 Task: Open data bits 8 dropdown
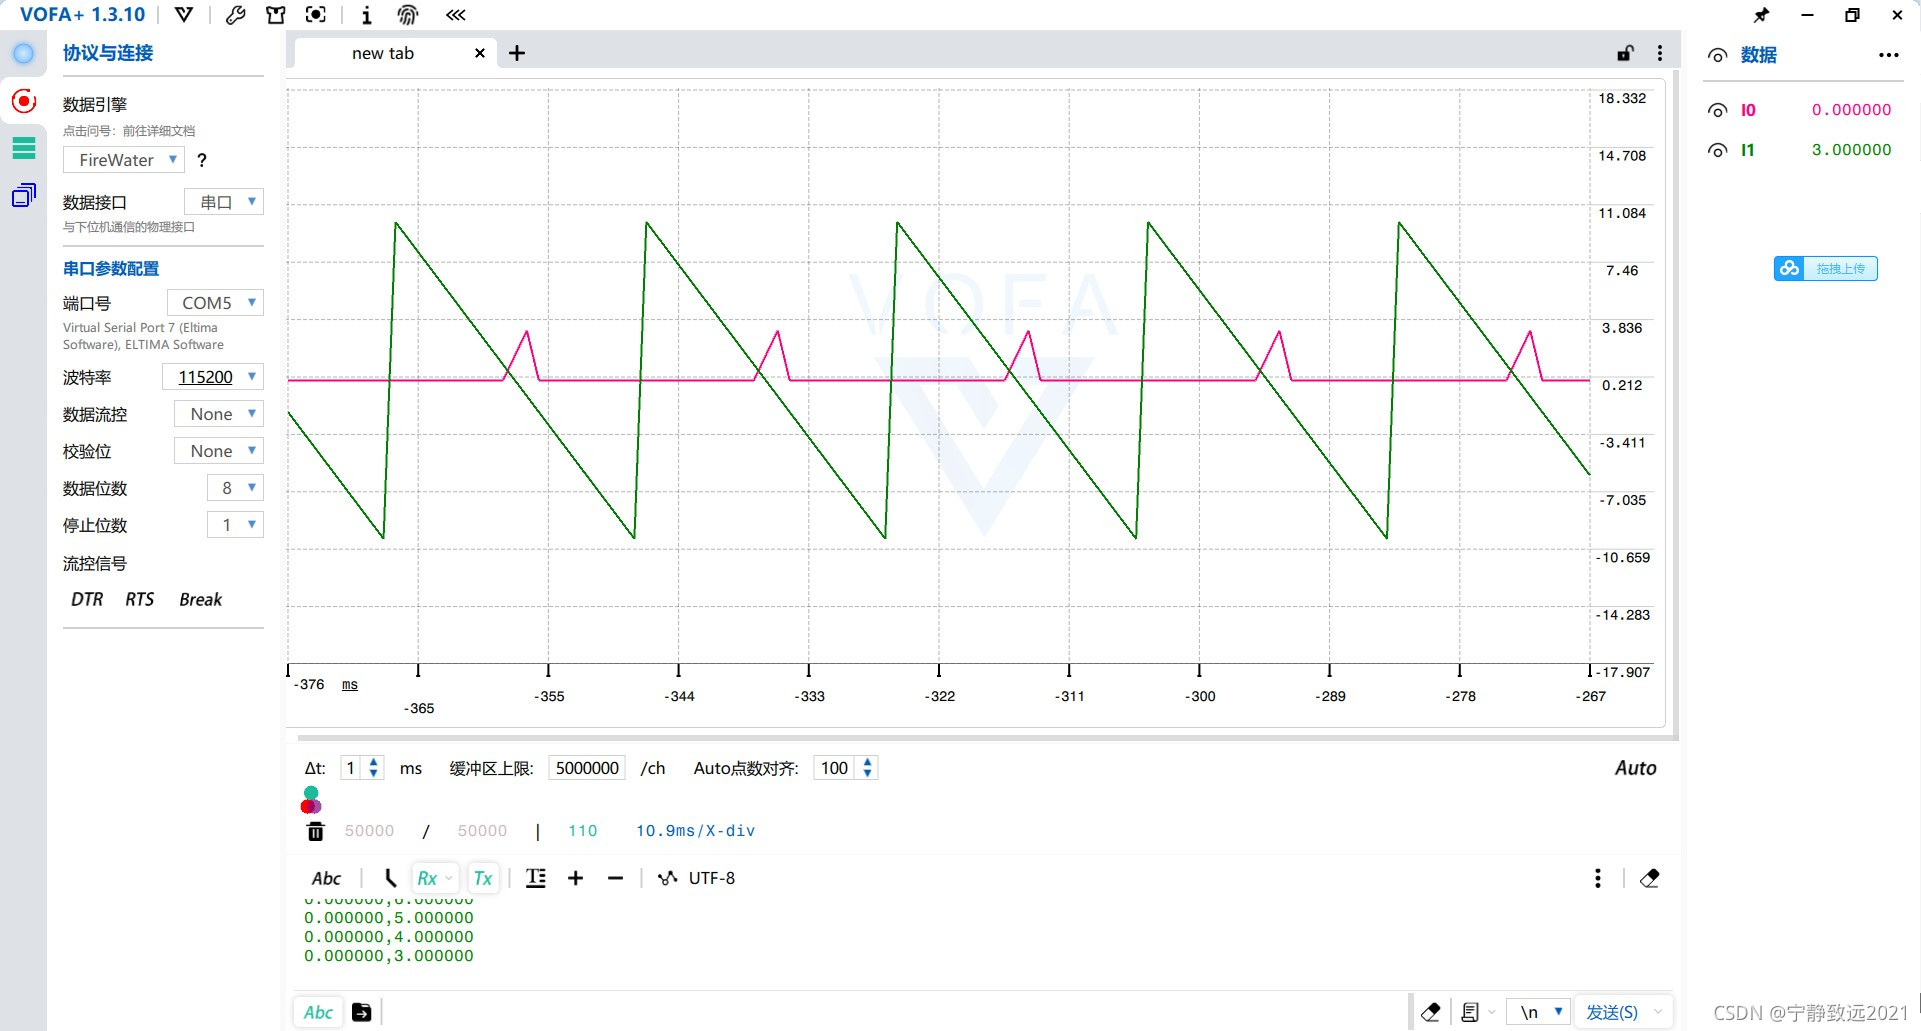(x=235, y=488)
